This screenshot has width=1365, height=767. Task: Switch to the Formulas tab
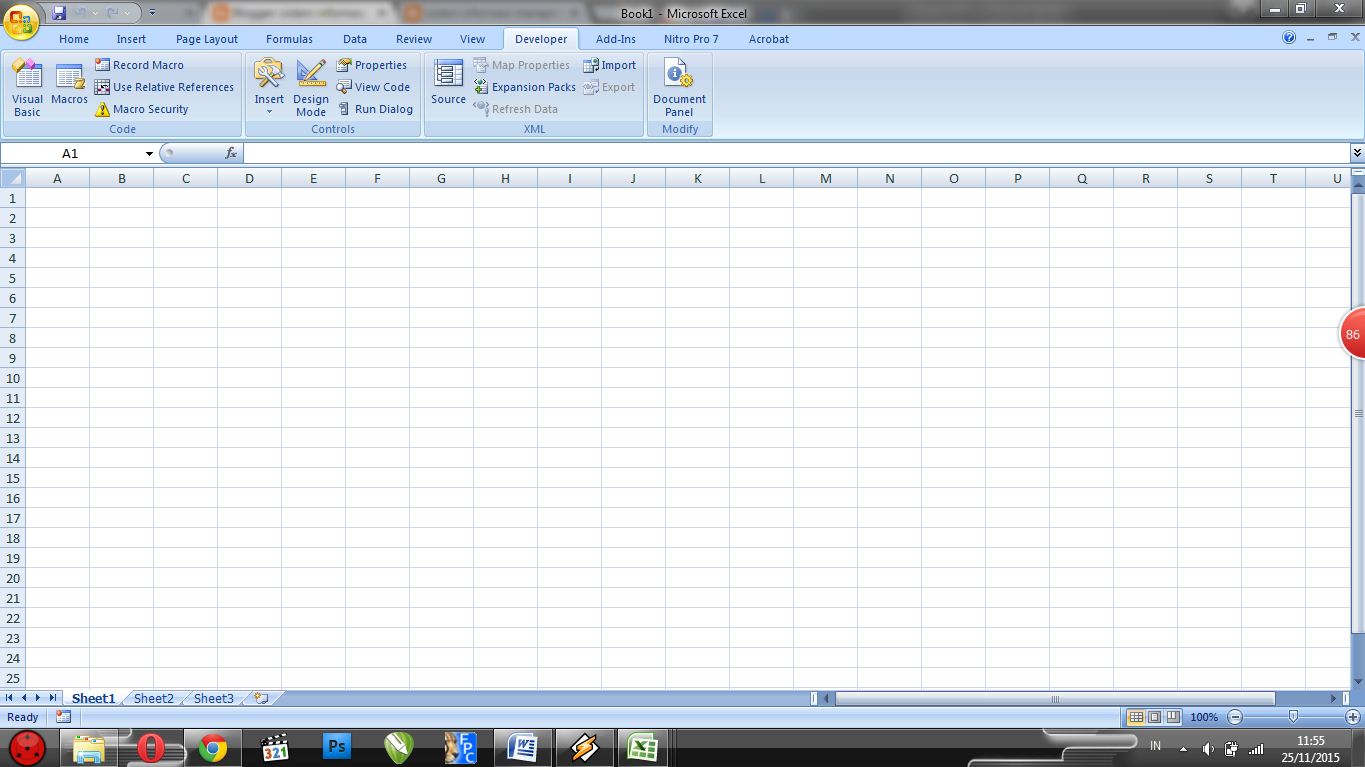[x=289, y=39]
